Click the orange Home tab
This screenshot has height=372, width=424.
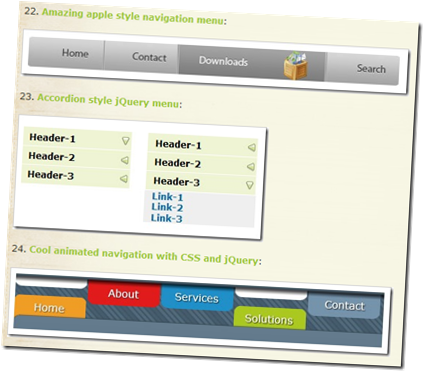50,307
